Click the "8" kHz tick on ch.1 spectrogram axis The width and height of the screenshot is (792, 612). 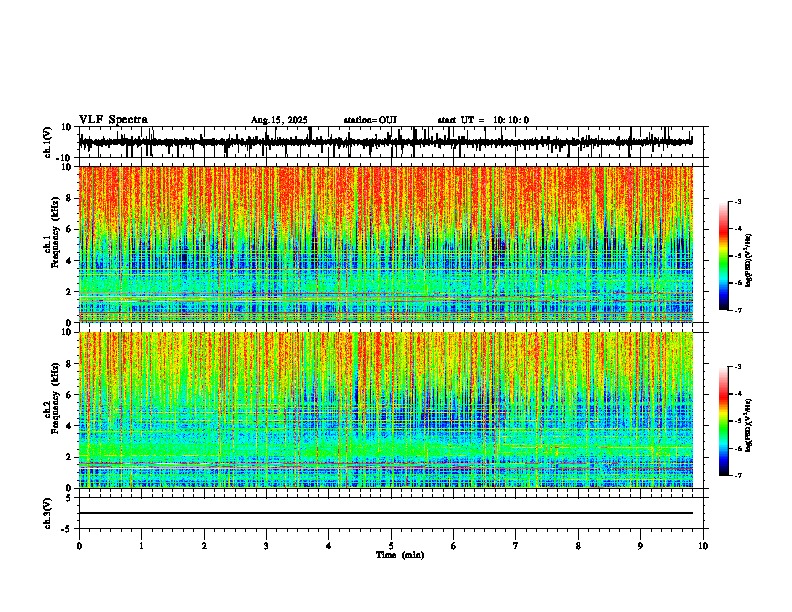tap(70, 198)
